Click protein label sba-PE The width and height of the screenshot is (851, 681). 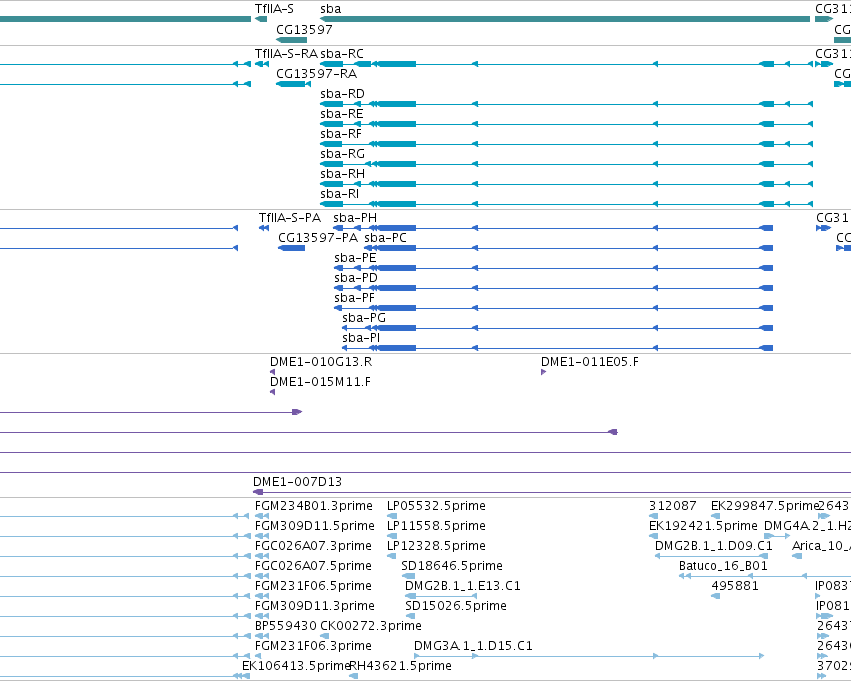[x=355, y=258]
